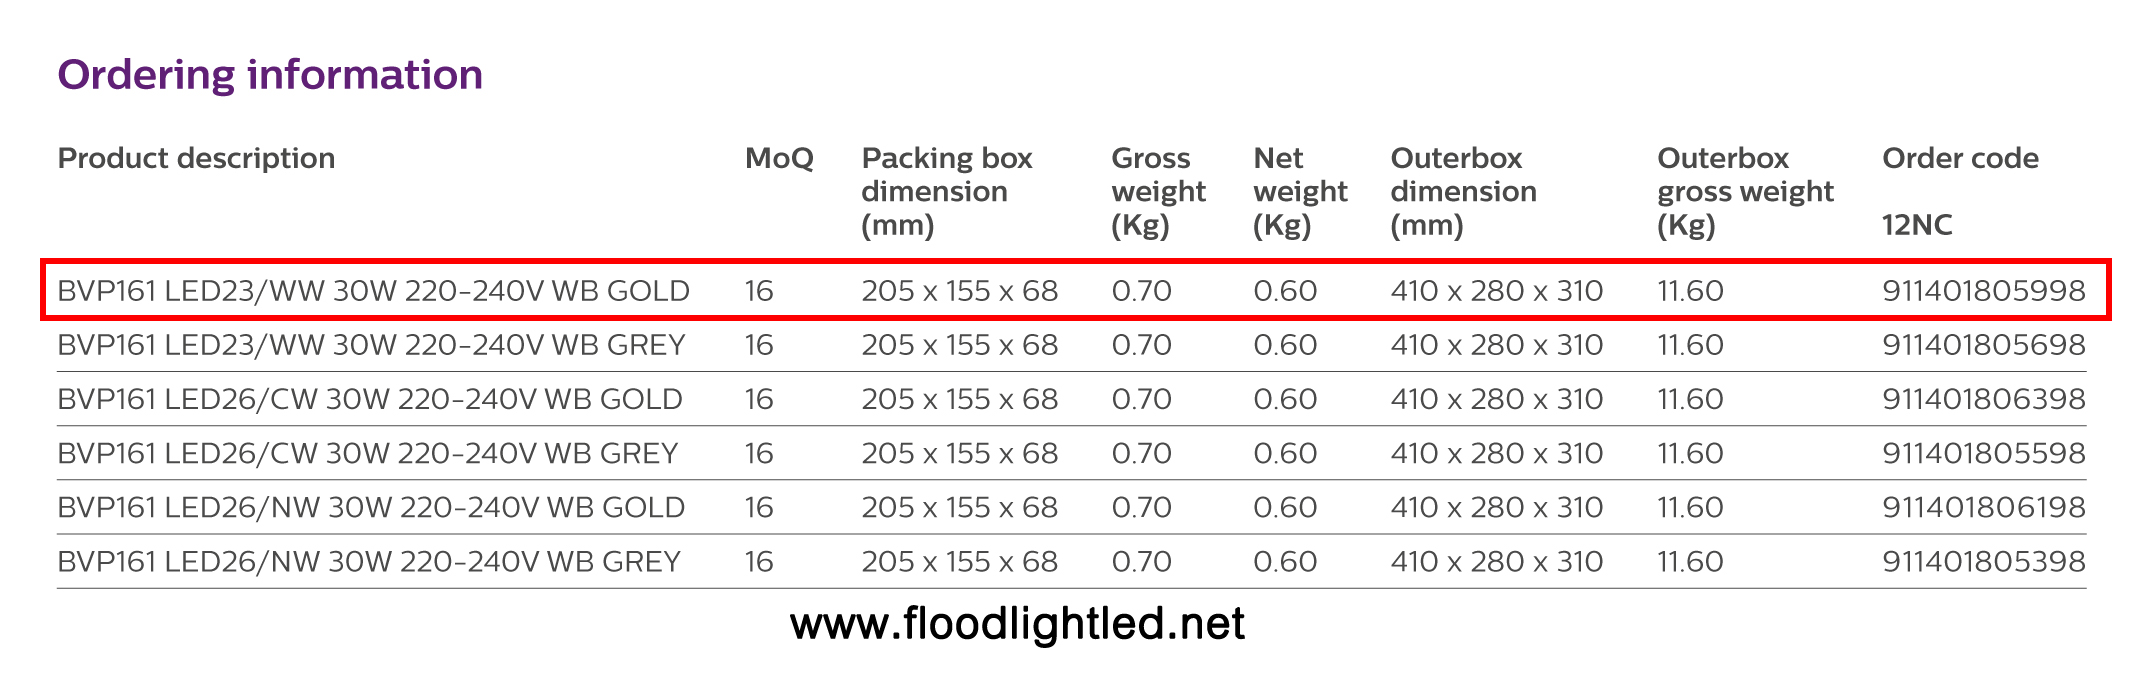The height and width of the screenshot is (676, 2151).
Task: Click order code 911401806398
Action: 1984,399
